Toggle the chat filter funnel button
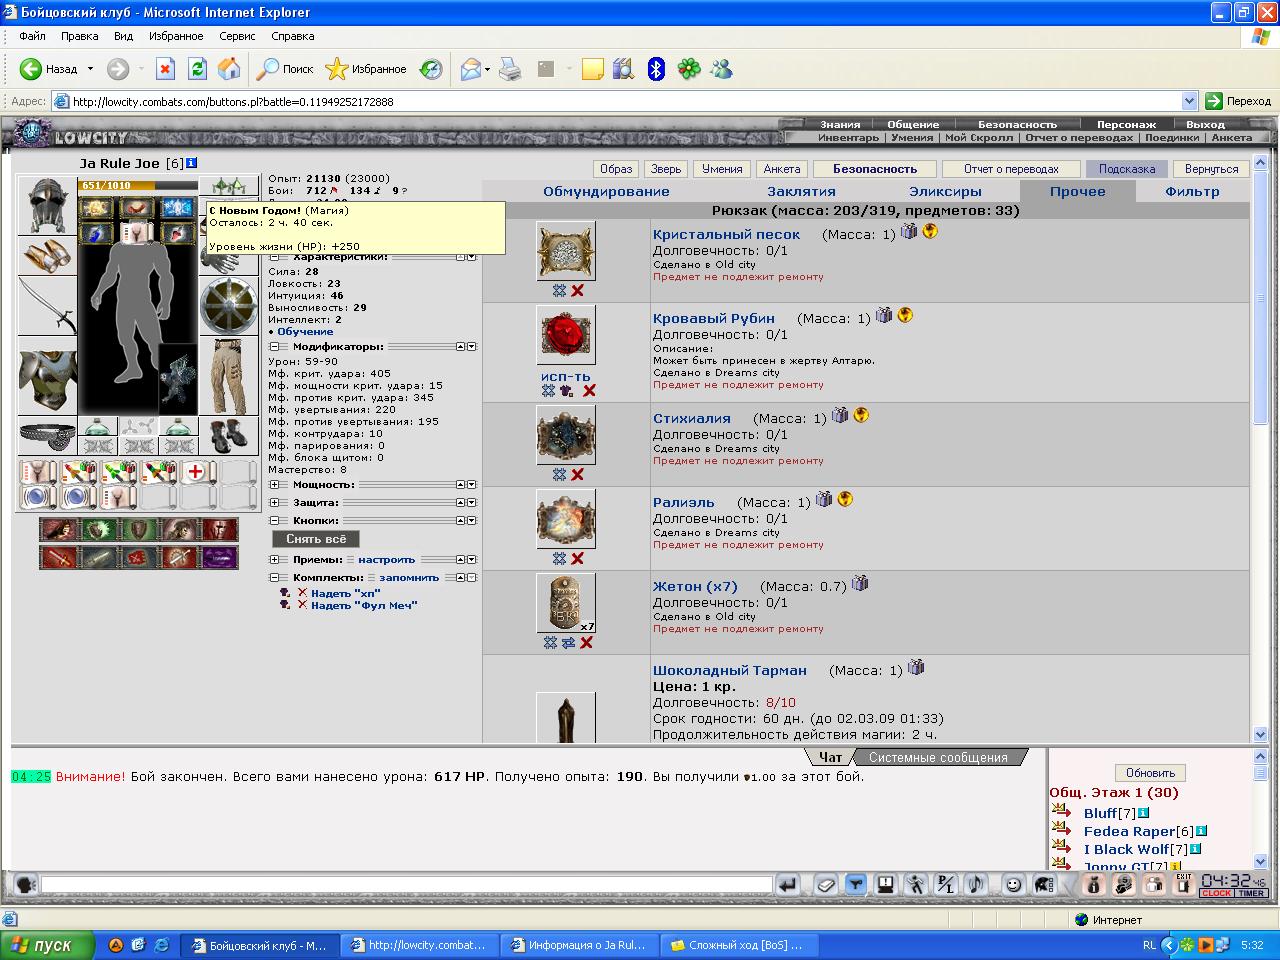Image resolution: width=1280 pixels, height=960 pixels. pos(855,884)
